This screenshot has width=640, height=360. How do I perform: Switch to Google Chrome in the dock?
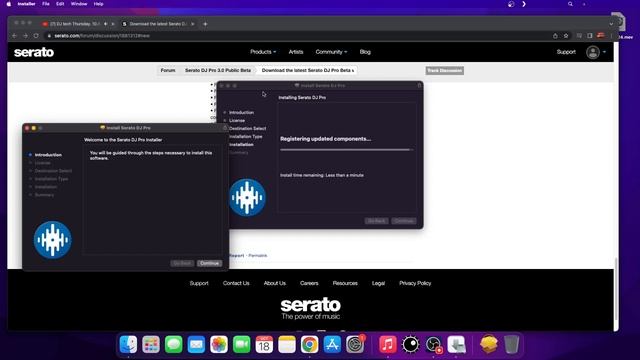(309, 344)
